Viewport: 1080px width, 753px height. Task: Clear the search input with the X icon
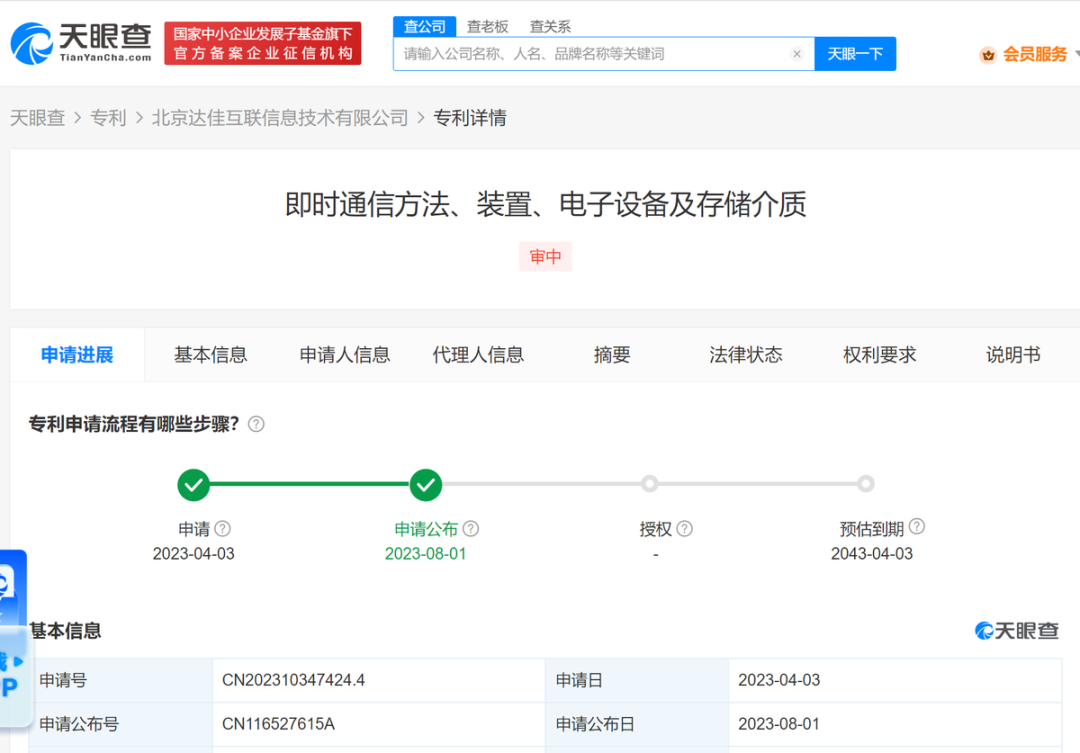[797, 53]
